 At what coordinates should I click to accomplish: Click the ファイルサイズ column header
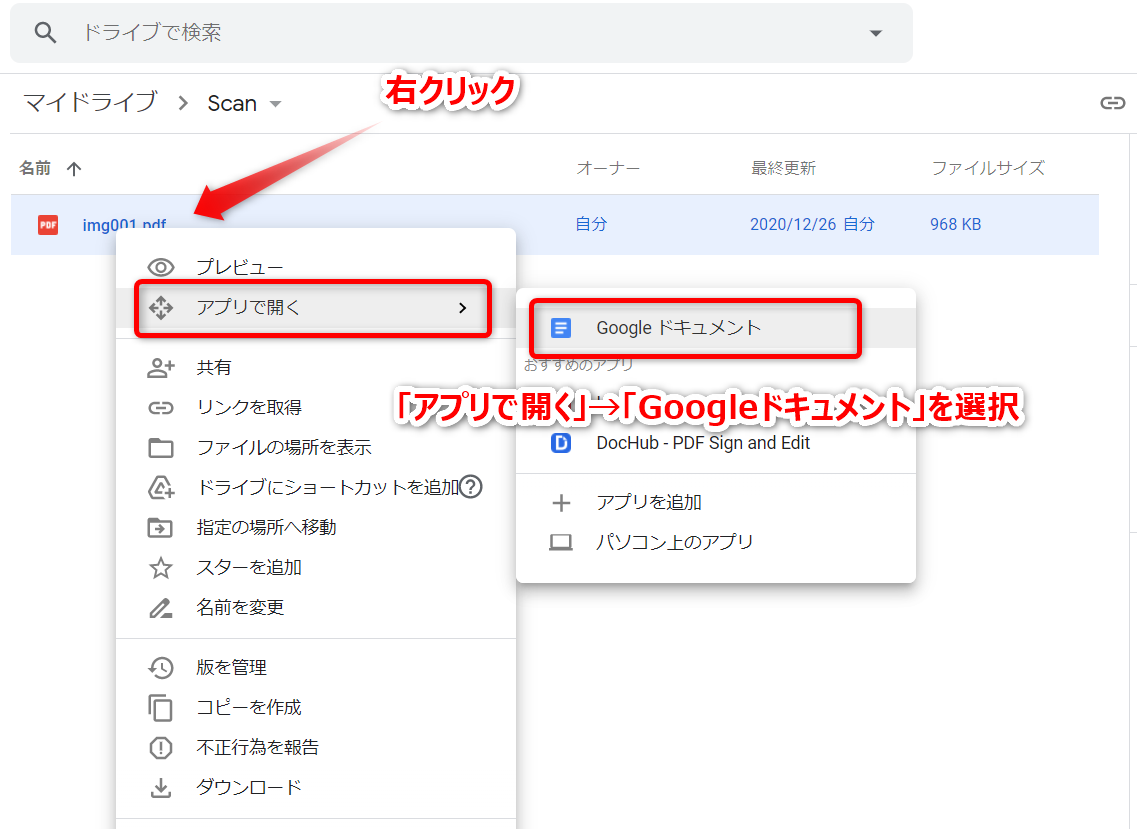988,168
